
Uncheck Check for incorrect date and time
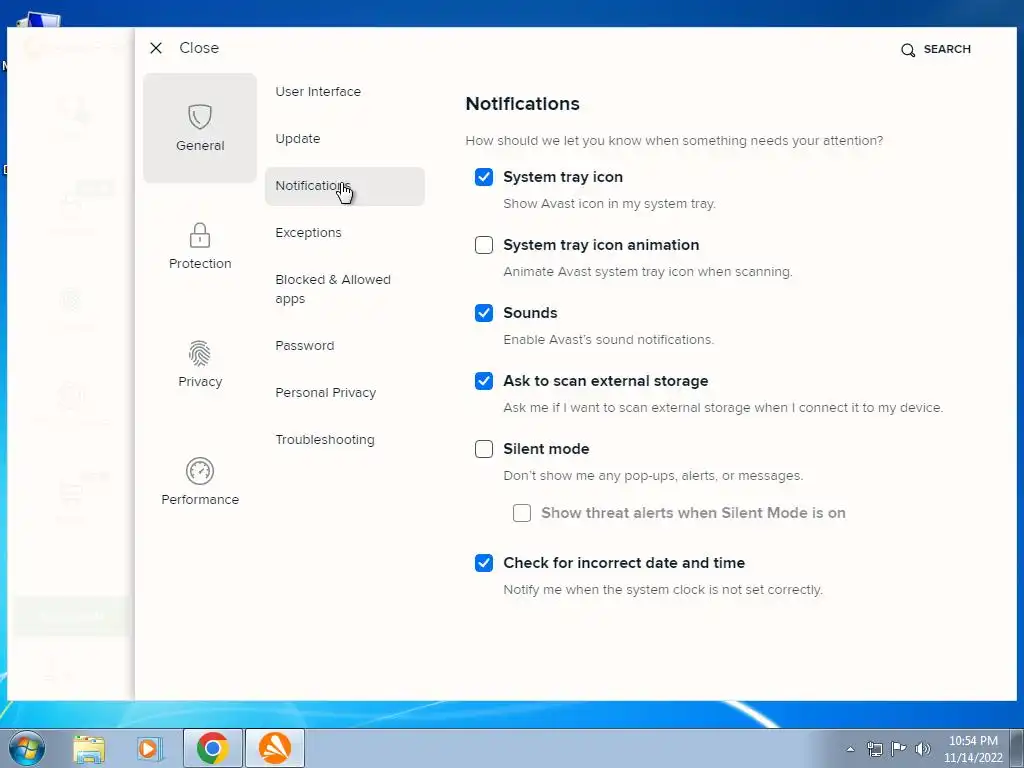click(484, 562)
